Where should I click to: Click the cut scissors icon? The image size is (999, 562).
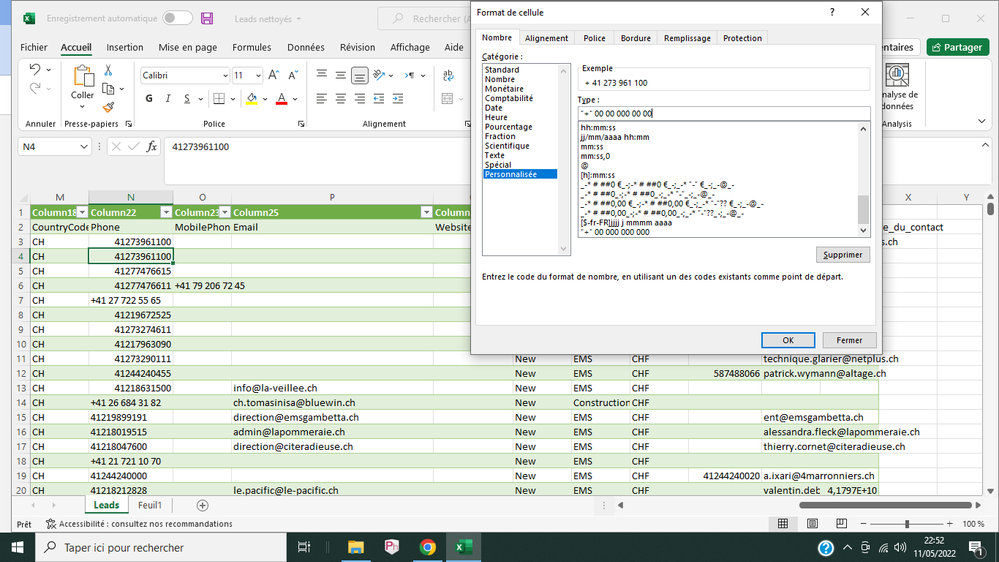tap(108, 70)
